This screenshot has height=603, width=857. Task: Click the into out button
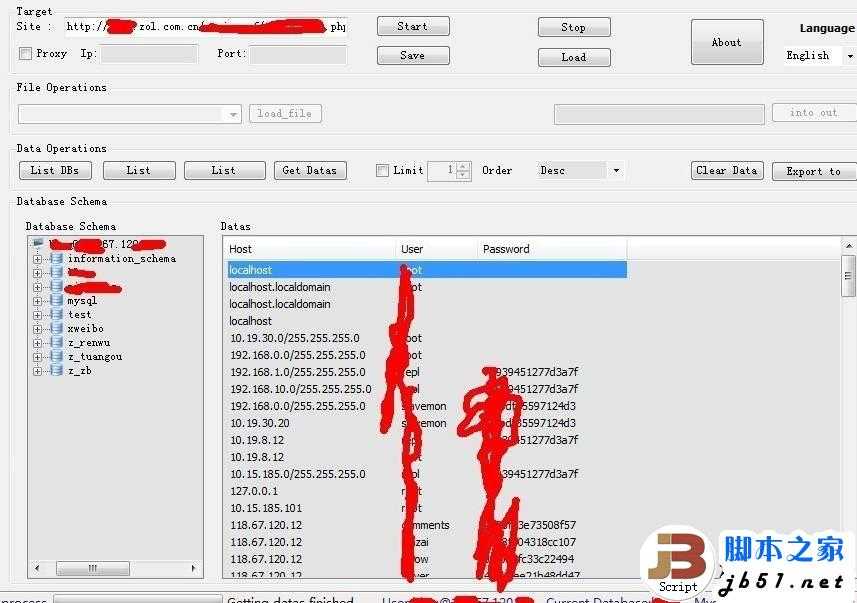point(814,113)
